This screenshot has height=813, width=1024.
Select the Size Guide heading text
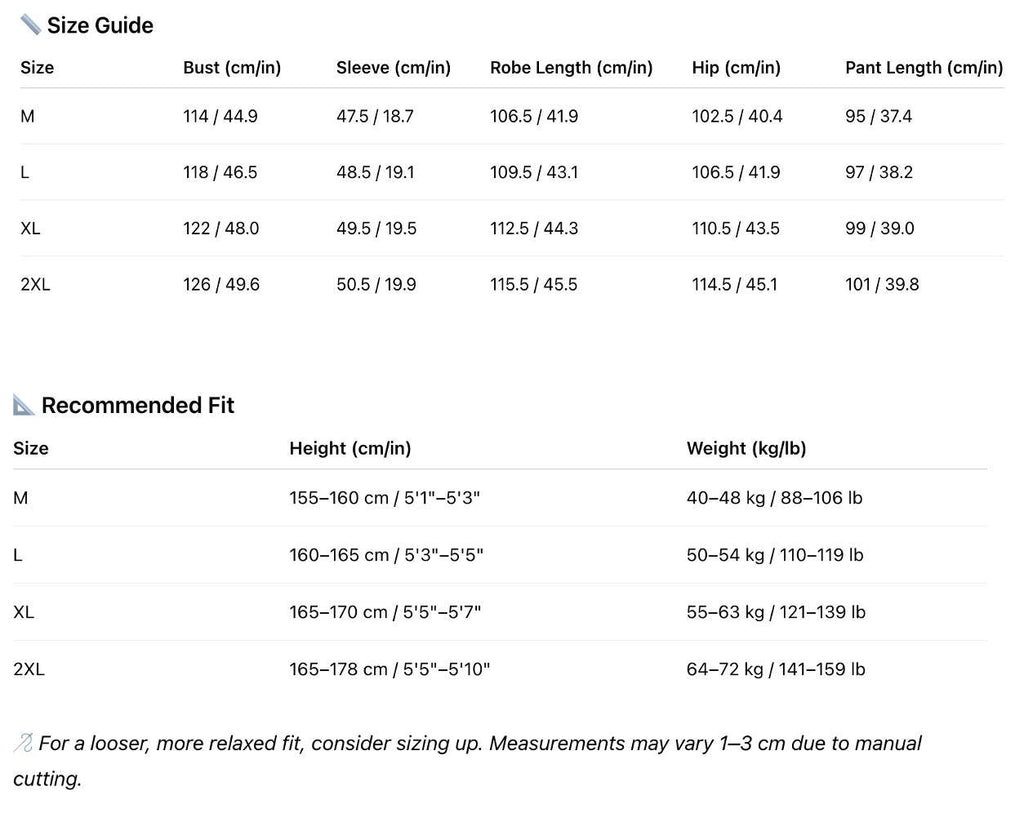pos(100,25)
